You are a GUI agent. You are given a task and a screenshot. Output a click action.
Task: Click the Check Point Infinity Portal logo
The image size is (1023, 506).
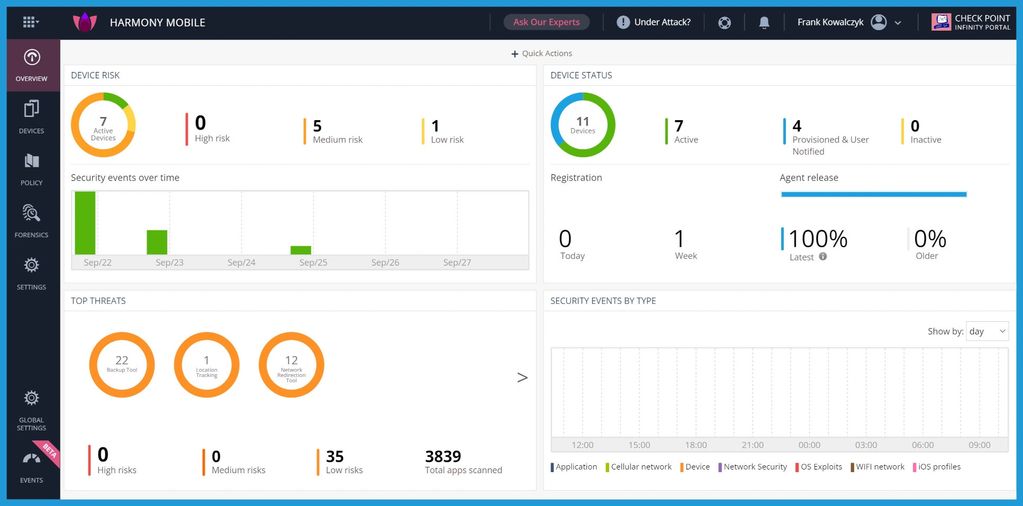[971, 22]
